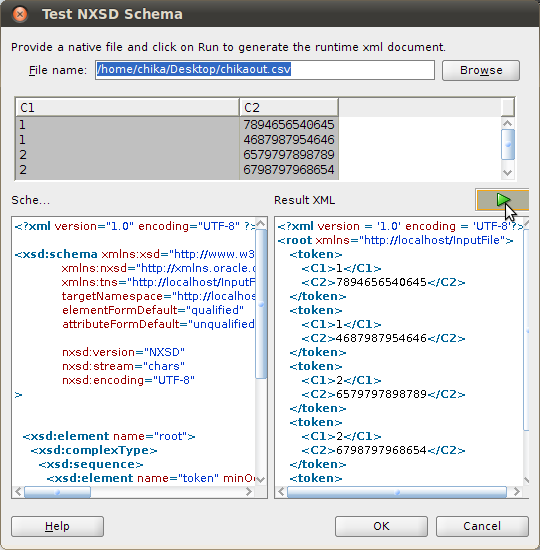The image size is (540, 550).
Task: Confirm with the OK button
Action: pos(381,526)
